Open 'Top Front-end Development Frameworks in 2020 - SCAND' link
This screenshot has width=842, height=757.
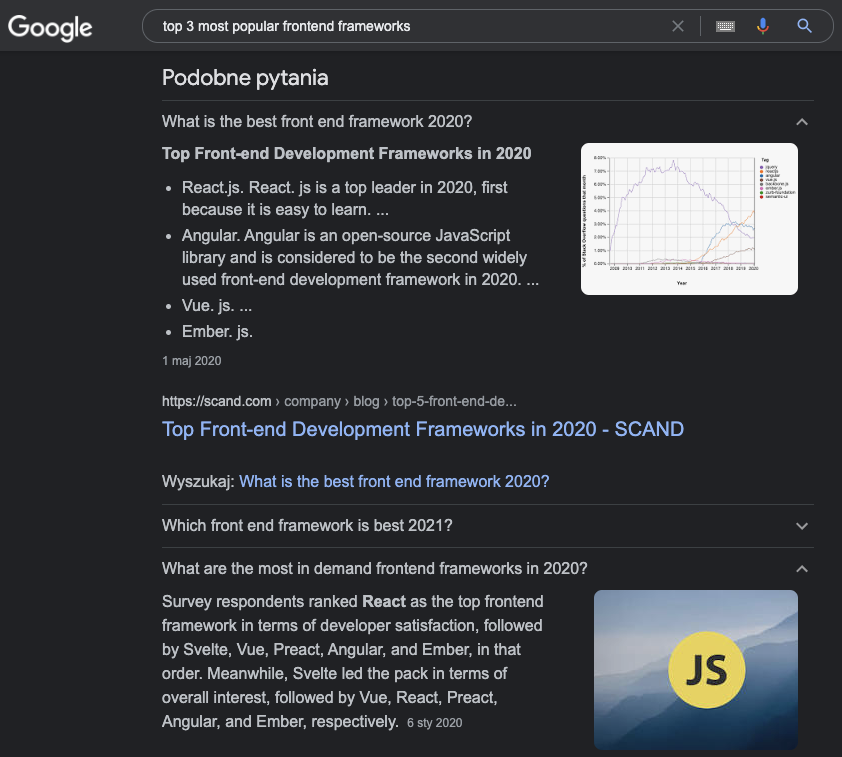(423, 430)
